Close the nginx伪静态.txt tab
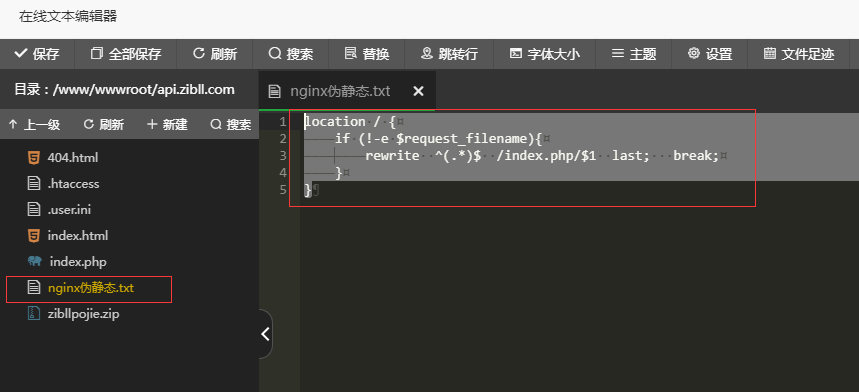This screenshot has height=392, width=859. click(418, 91)
